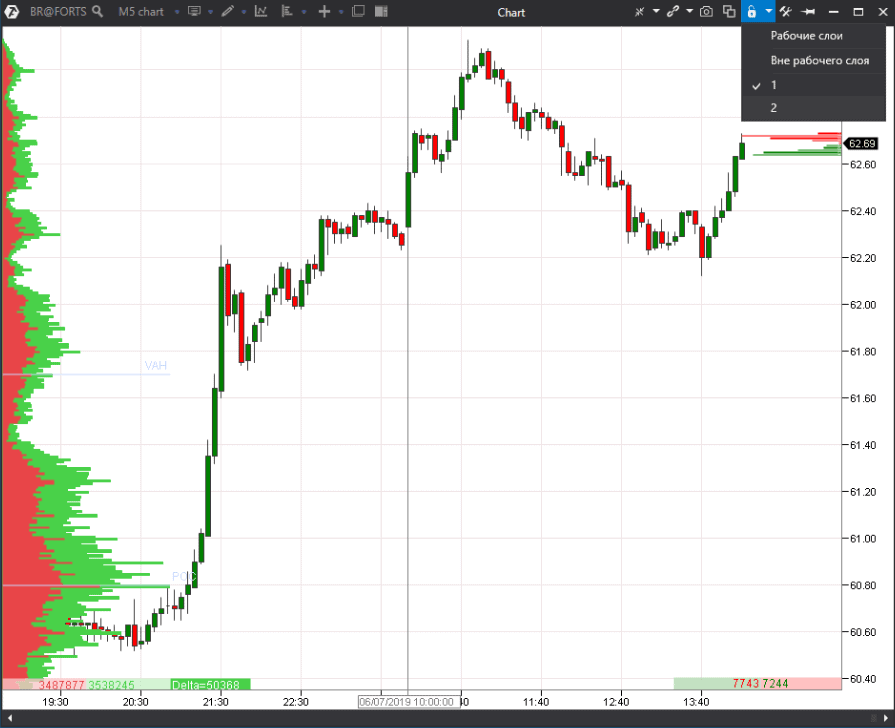
Task: Click the duplicate chart window icon
Action: pyautogui.click(x=729, y=12)
